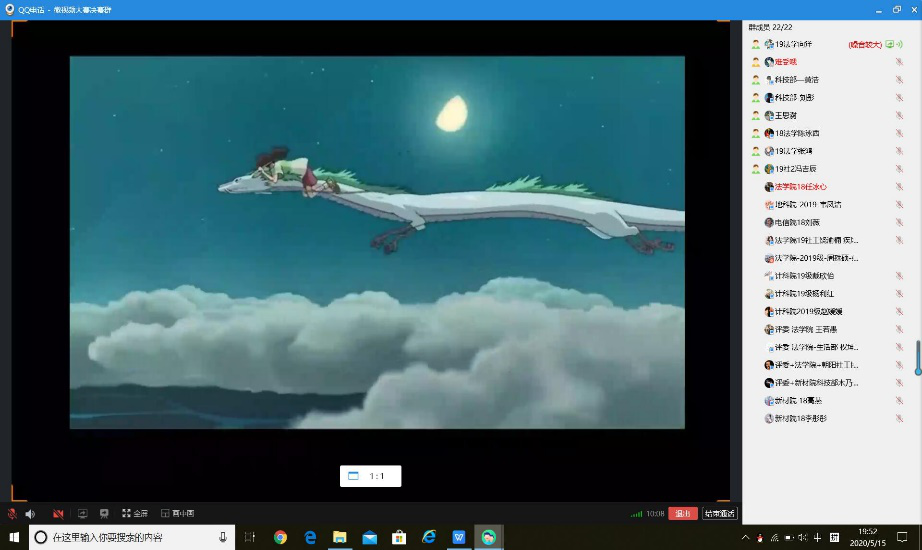
Task: Click the green sound-wave icon on the first member row
Action: pyautogui.click(x=899, y=44)
